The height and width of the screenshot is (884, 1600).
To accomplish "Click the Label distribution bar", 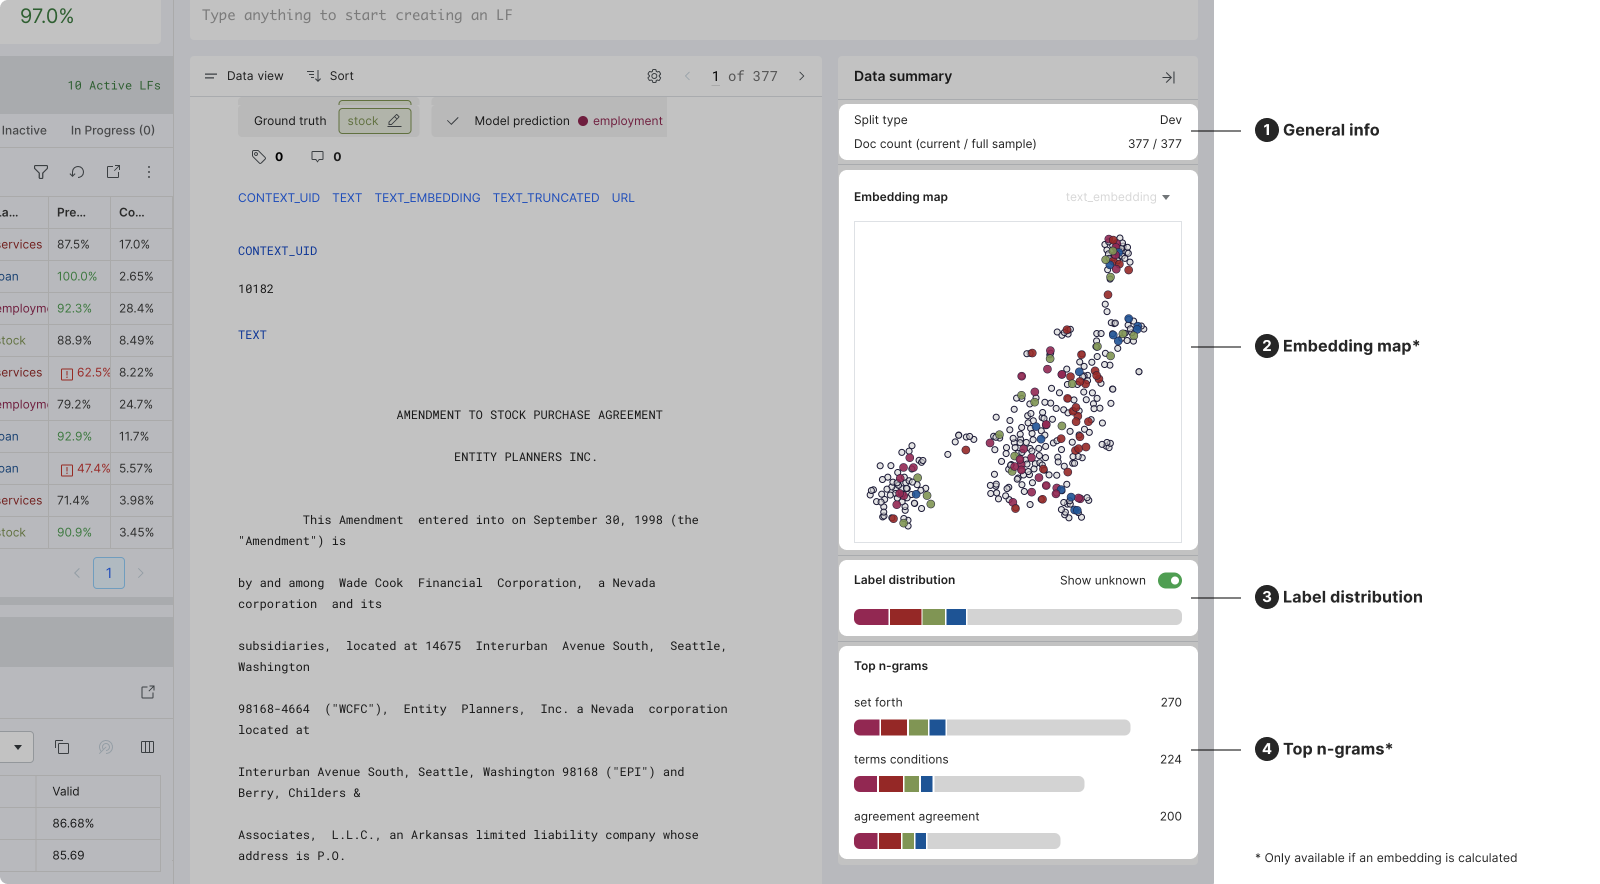I will (1018, 617).
